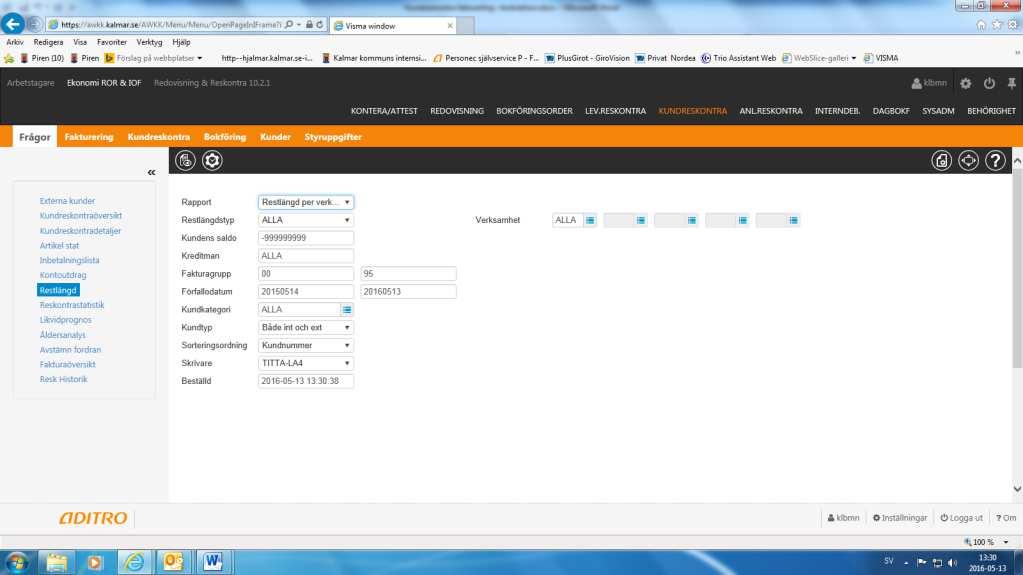
Task: Expand Förslag på webbplatser dropdown
Action: pyautogui.click(x=200, y=58)
